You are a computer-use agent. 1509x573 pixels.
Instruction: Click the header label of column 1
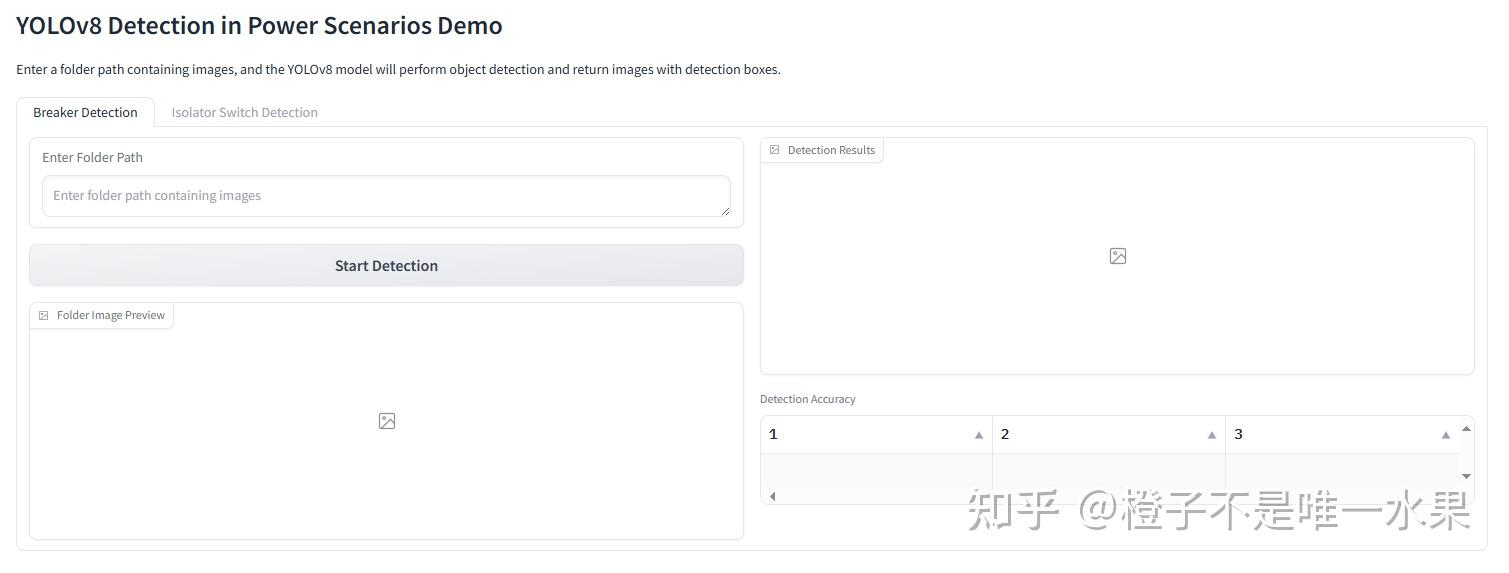(x=773, y=434)
